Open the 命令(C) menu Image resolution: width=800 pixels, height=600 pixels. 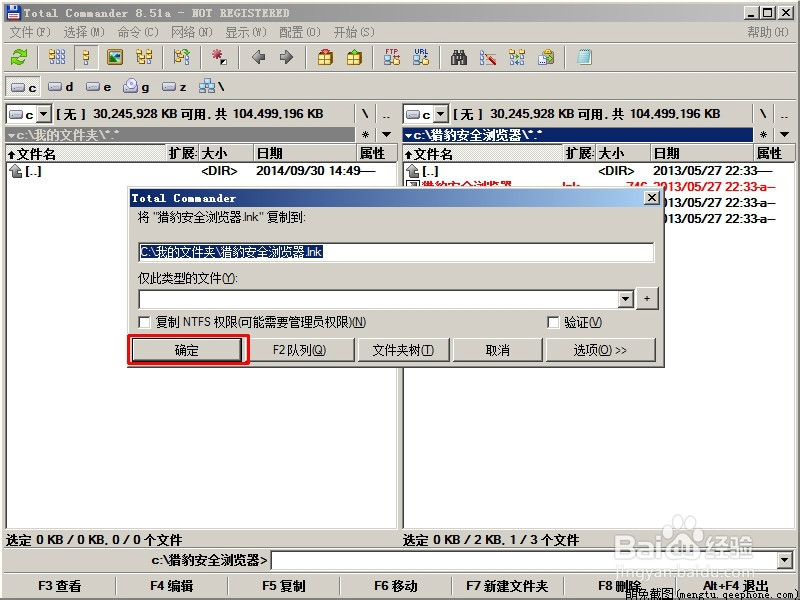tap(138, 32)
